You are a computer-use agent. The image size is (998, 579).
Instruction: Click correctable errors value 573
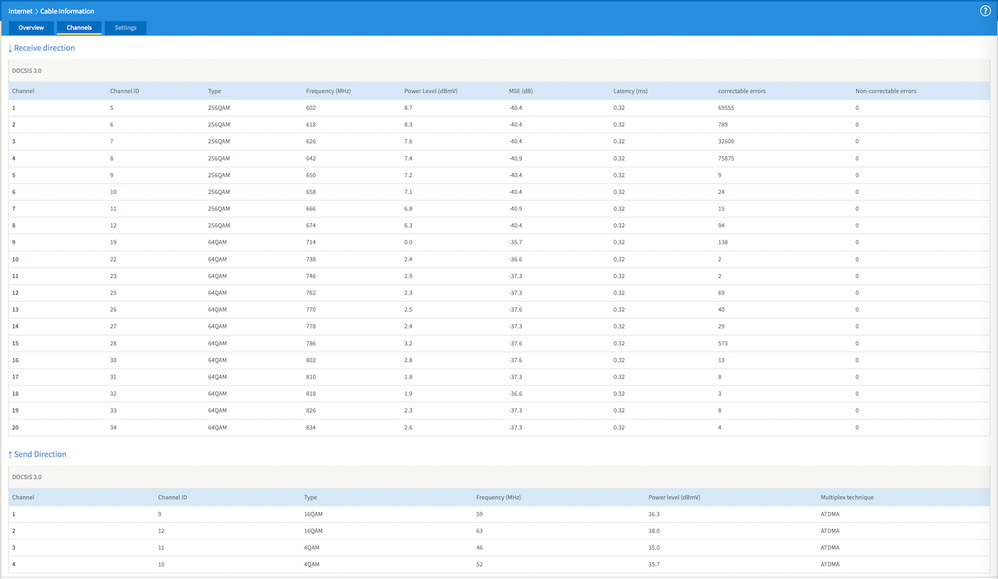[x=722, y=344]
